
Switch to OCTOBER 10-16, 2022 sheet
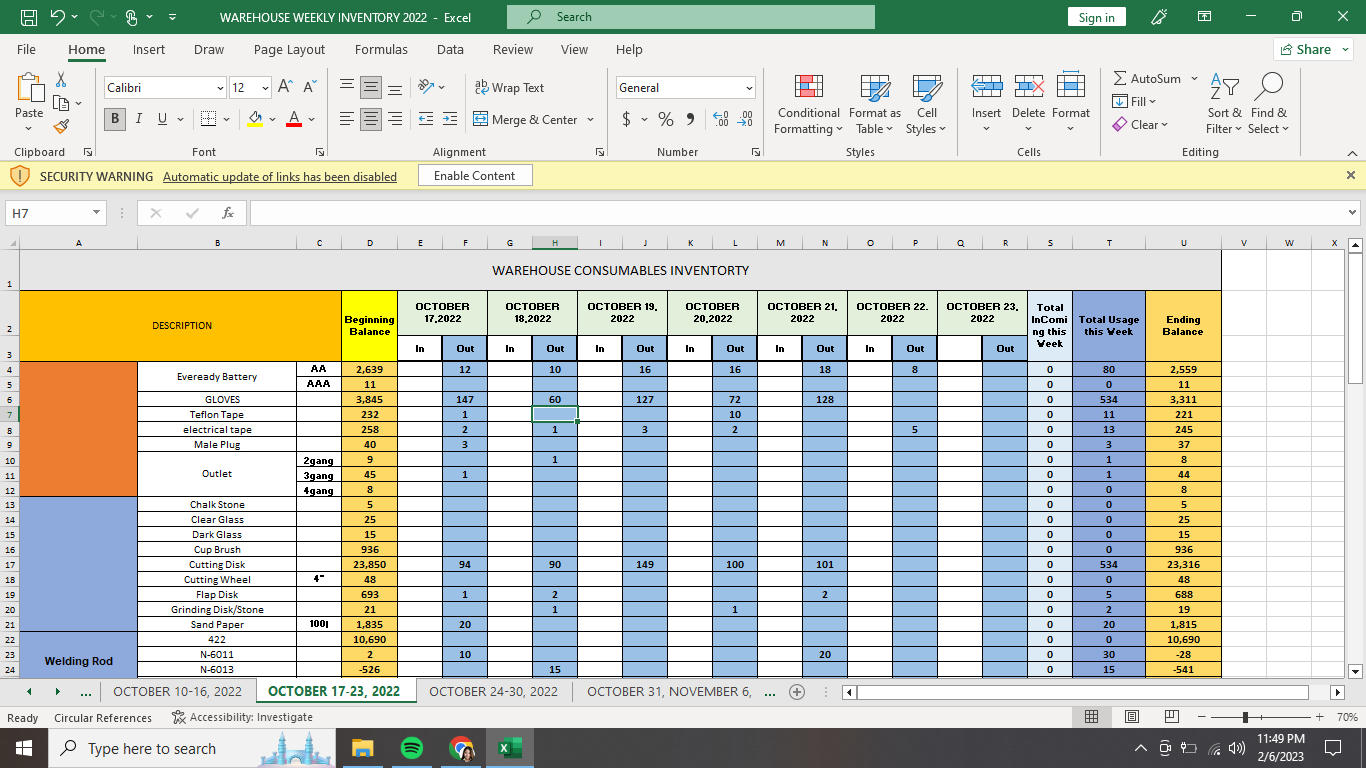pos(177,691)
